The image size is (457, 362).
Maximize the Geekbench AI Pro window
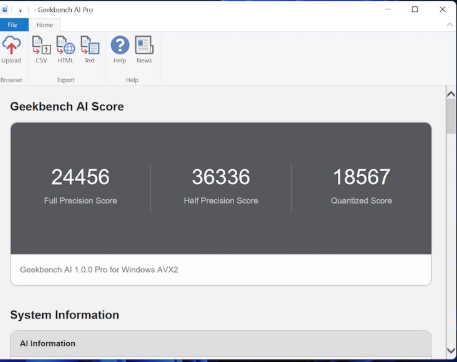(415, 9)
